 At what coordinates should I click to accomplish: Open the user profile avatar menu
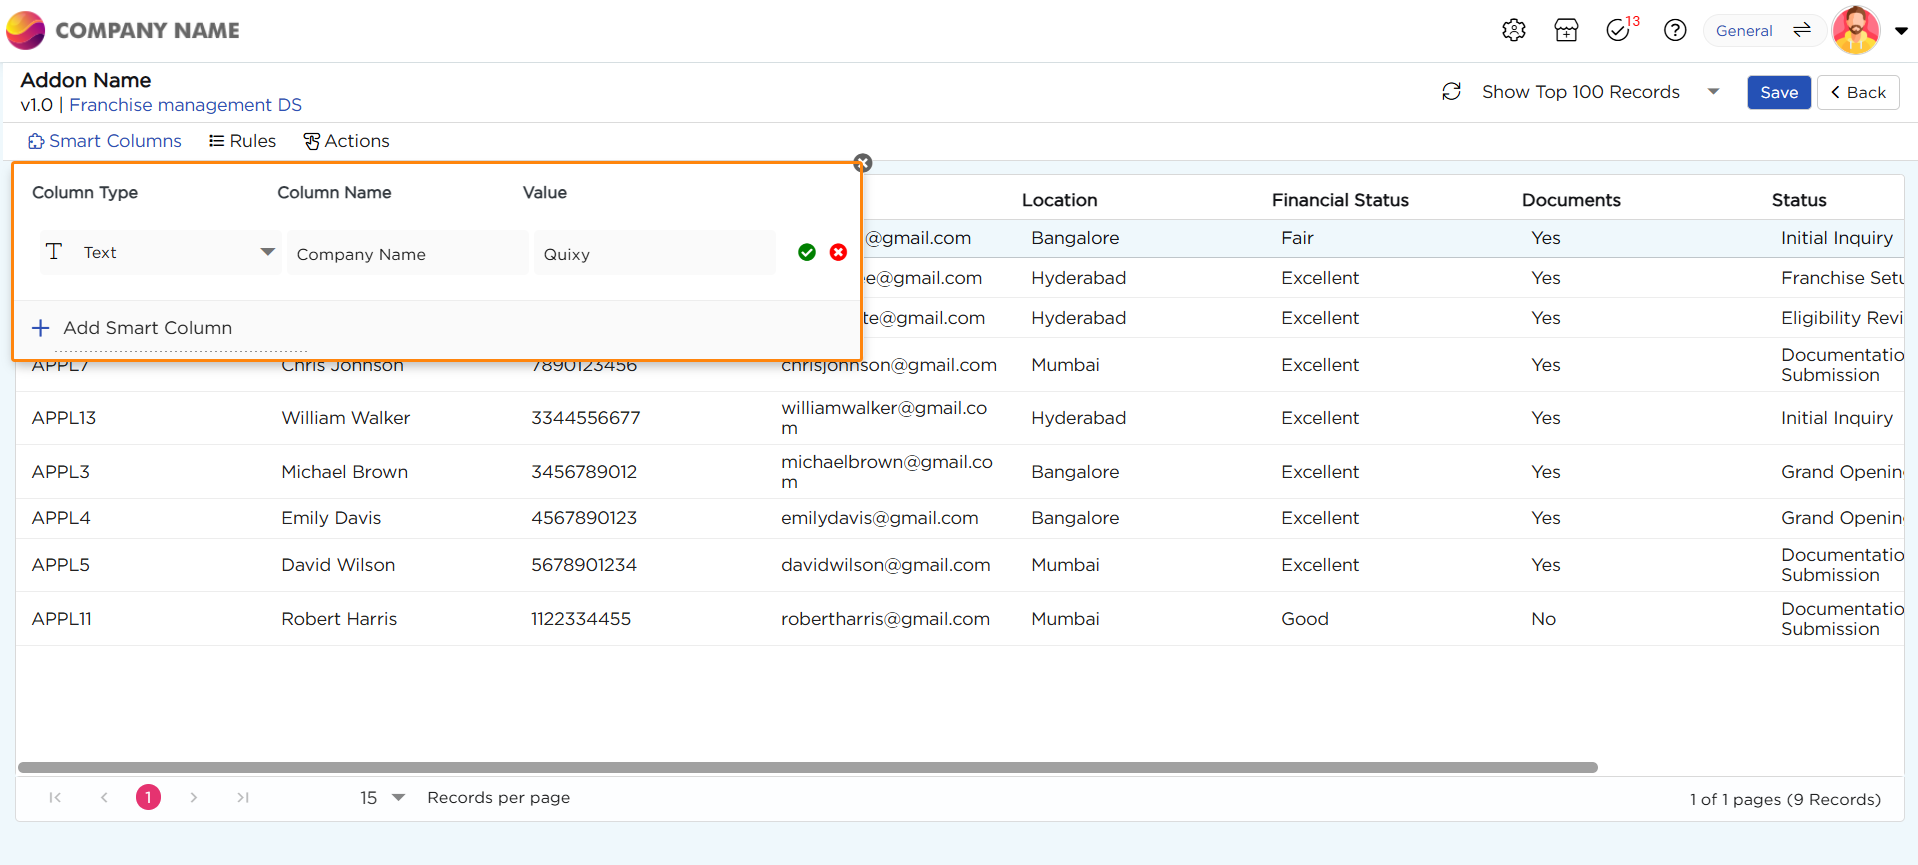tap(1856, 30)
